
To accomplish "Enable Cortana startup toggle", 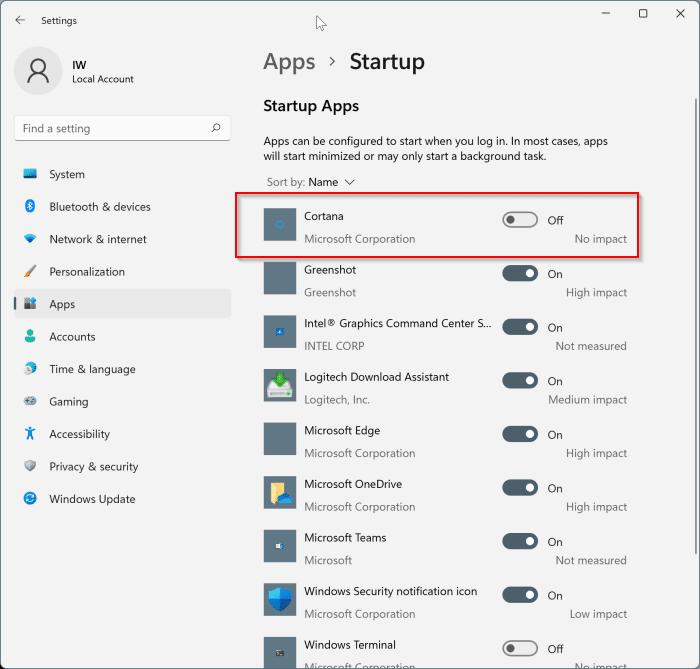I will (520, 220).
